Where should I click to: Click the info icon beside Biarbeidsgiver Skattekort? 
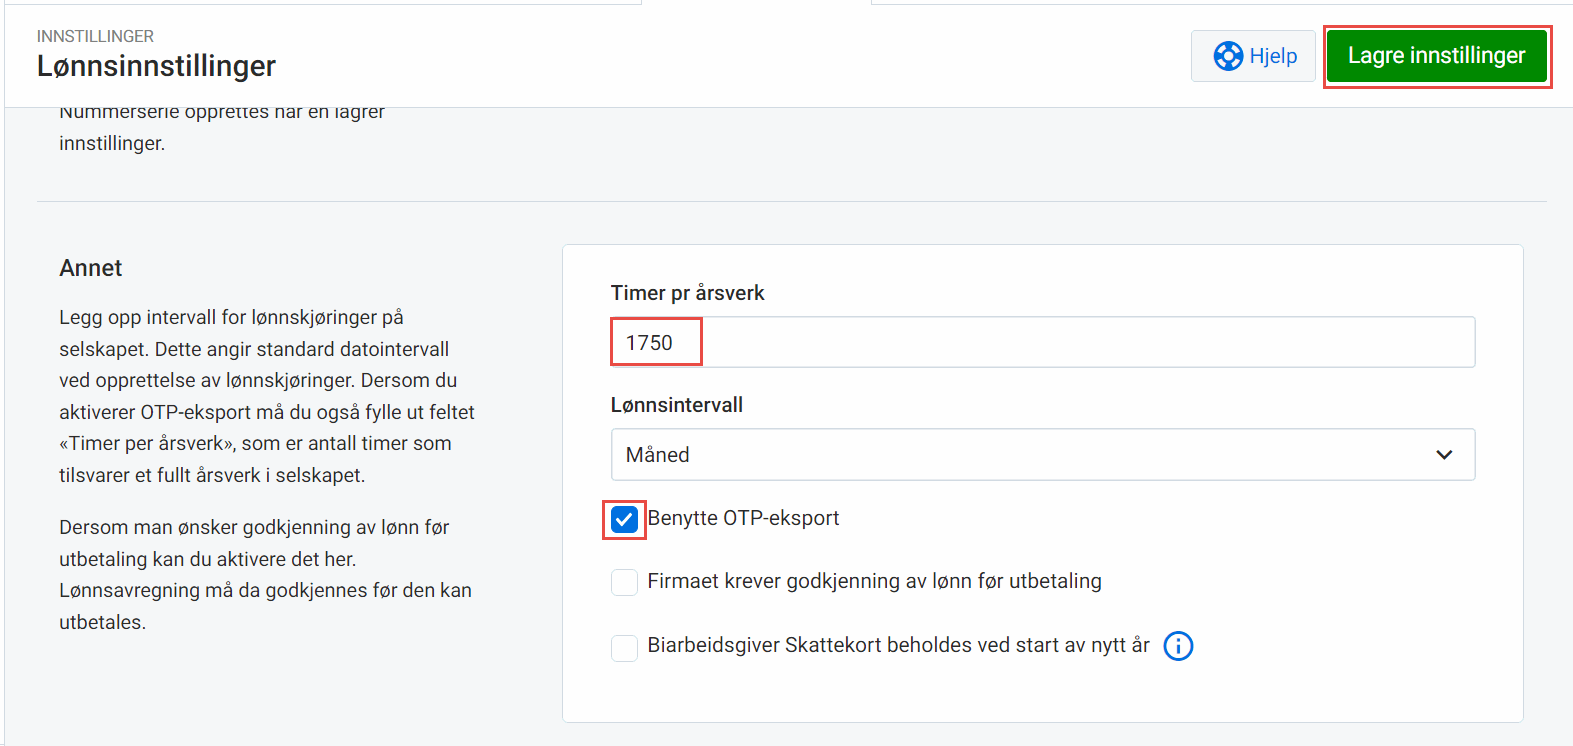click(1178, 646)
